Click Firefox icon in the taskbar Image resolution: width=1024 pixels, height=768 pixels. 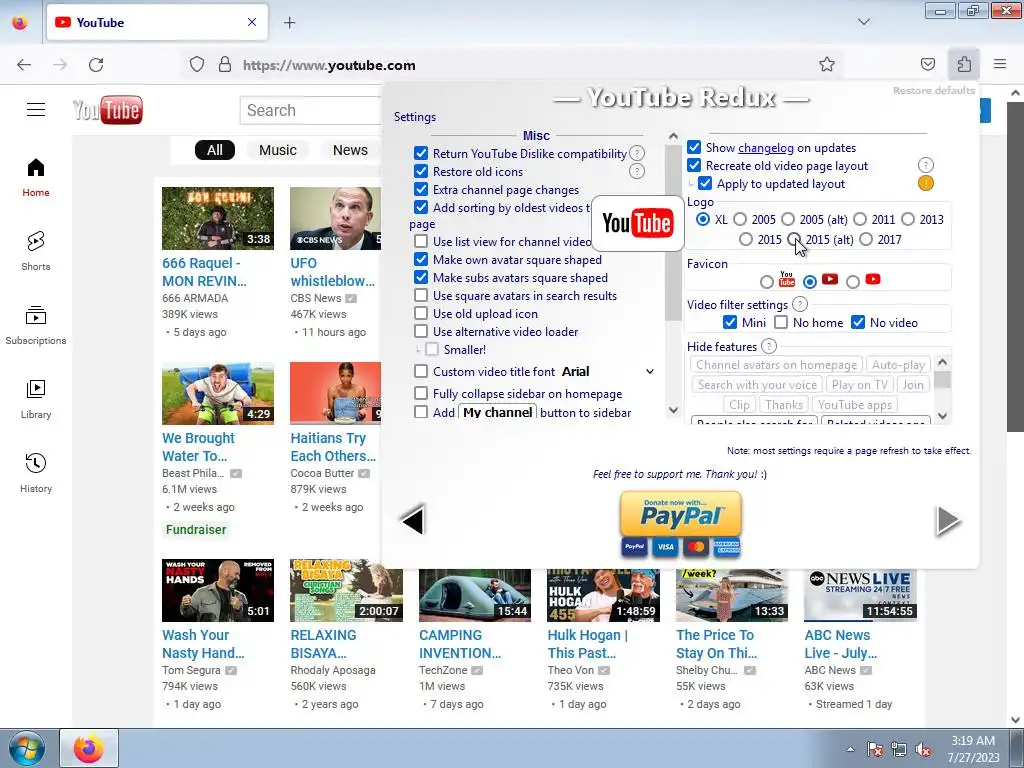[89, 748]
